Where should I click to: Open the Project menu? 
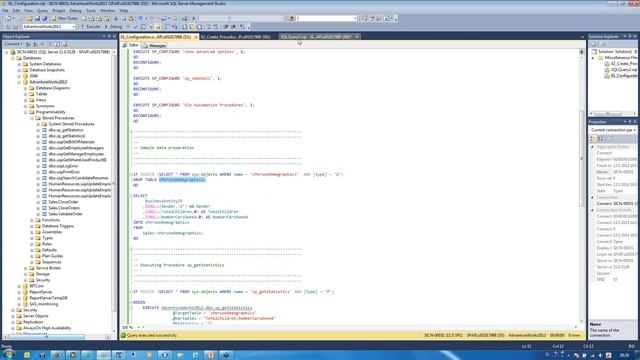[x=59, y=11]
